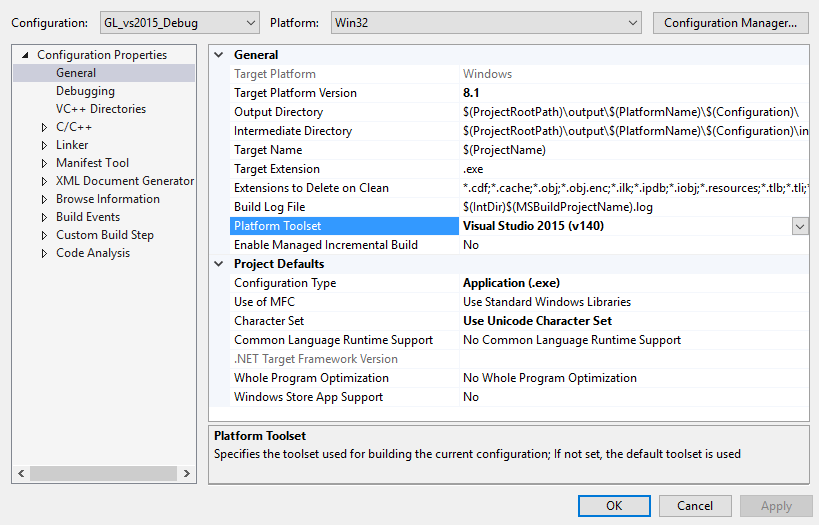819x525 pixels.
Task: Select Enable Managed Incremental Build property
Action: click(x=326, y=245)
